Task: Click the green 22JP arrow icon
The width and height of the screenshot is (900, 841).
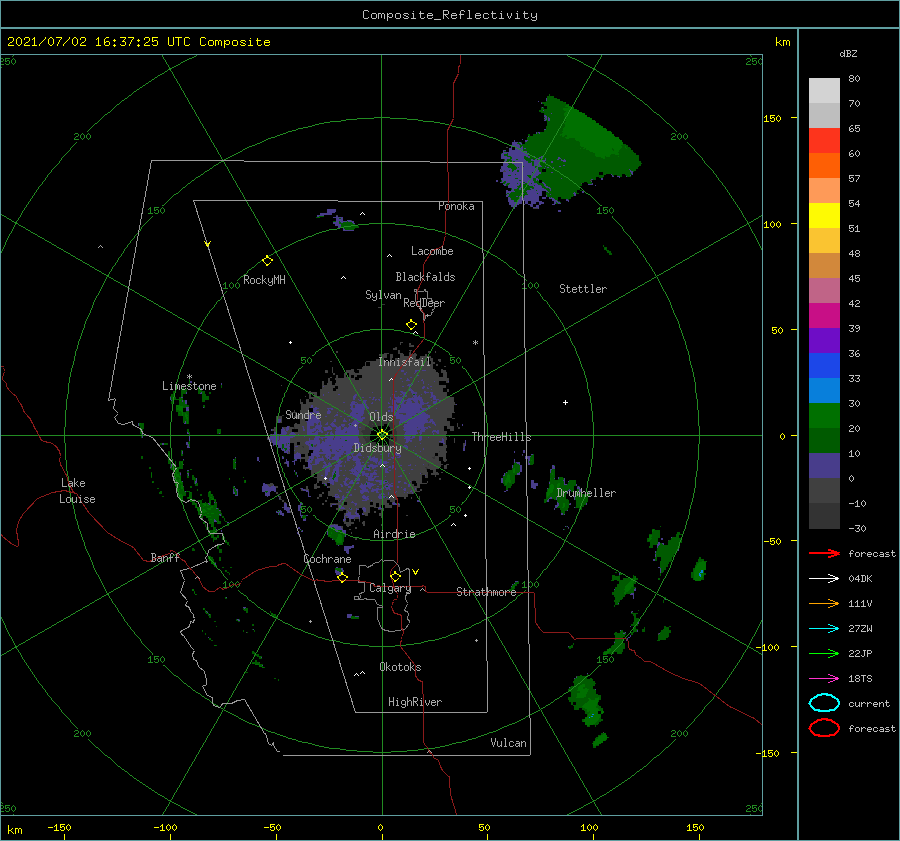Action: pyautogui.click(x=824, y=653)
